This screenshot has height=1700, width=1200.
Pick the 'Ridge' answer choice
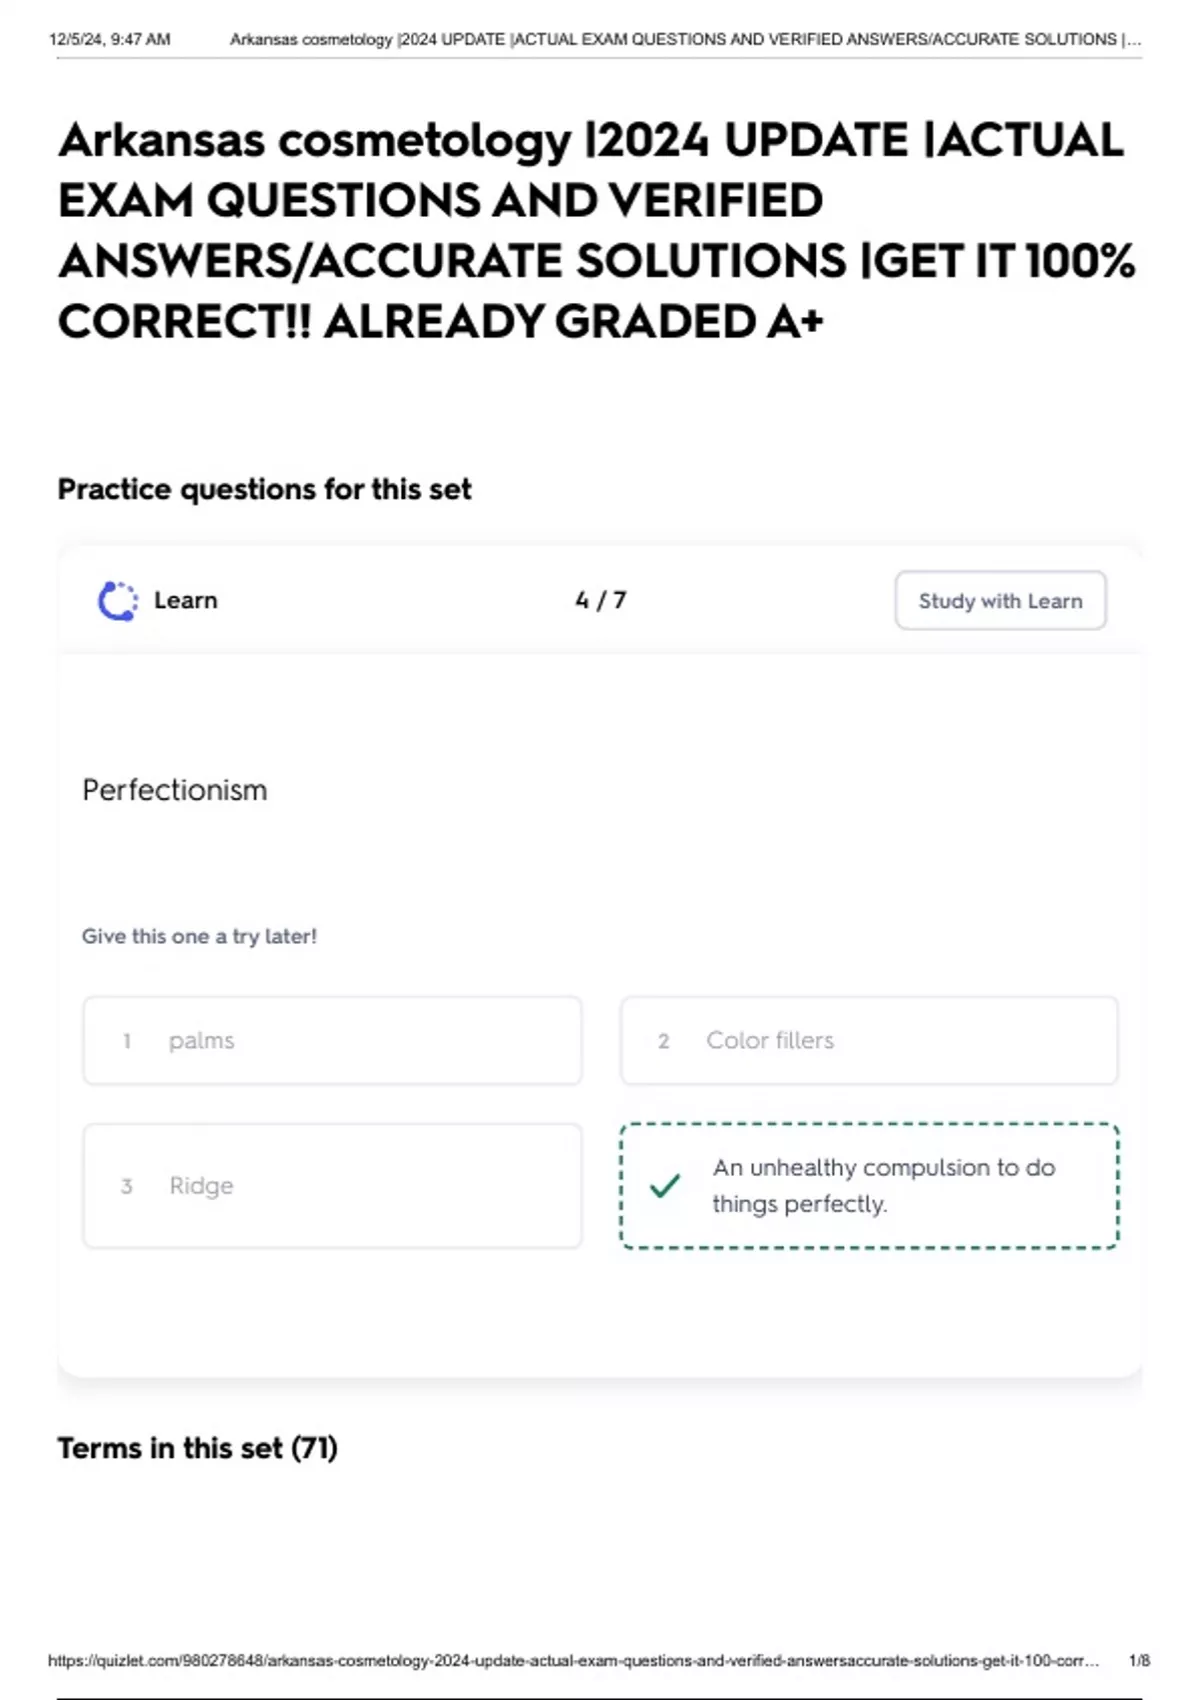(x=332, y=1186)
